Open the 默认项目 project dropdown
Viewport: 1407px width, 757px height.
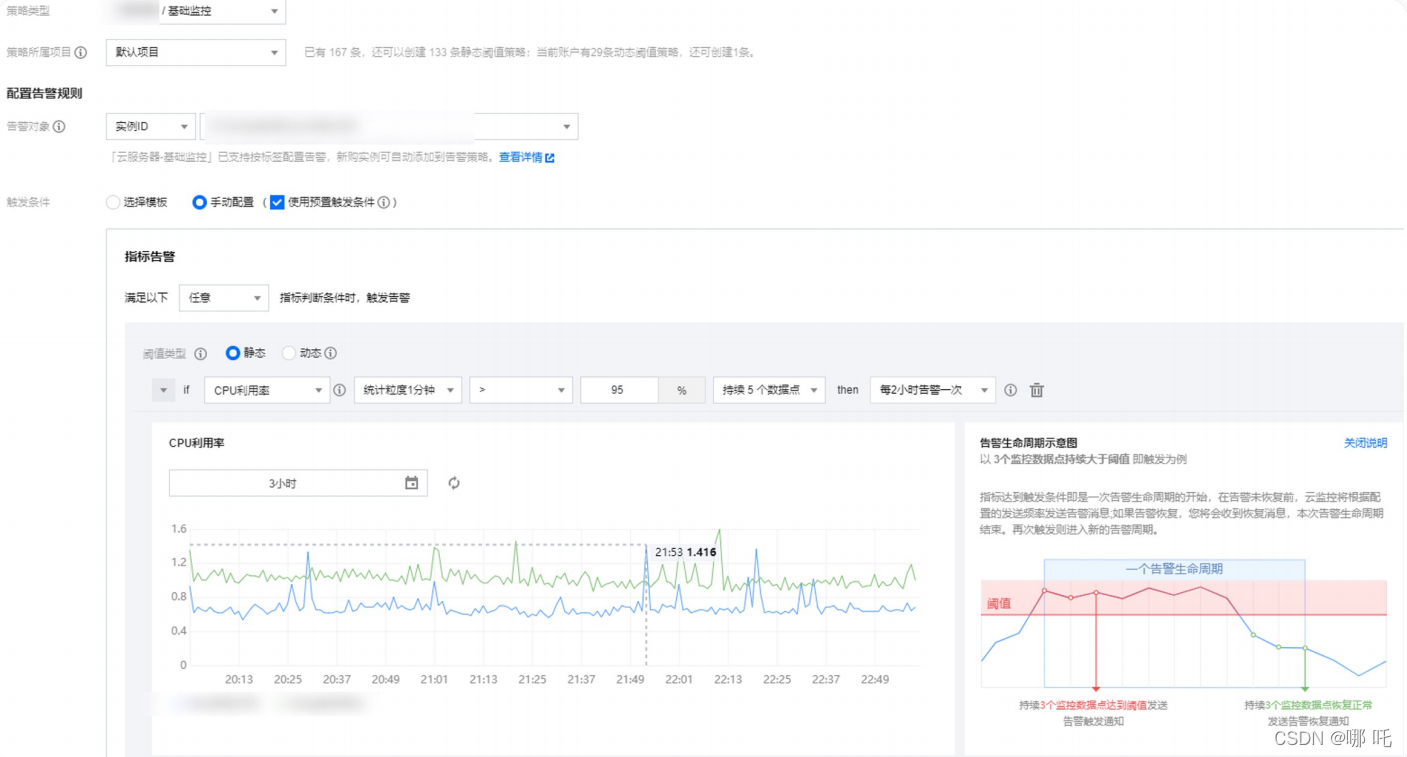(x=196, y=52)
